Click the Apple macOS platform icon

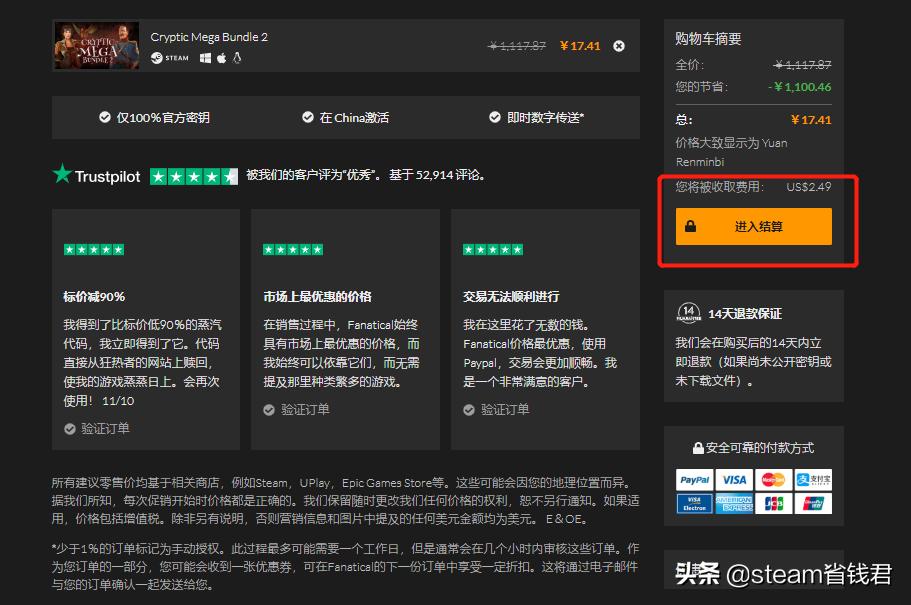(222, 58)
